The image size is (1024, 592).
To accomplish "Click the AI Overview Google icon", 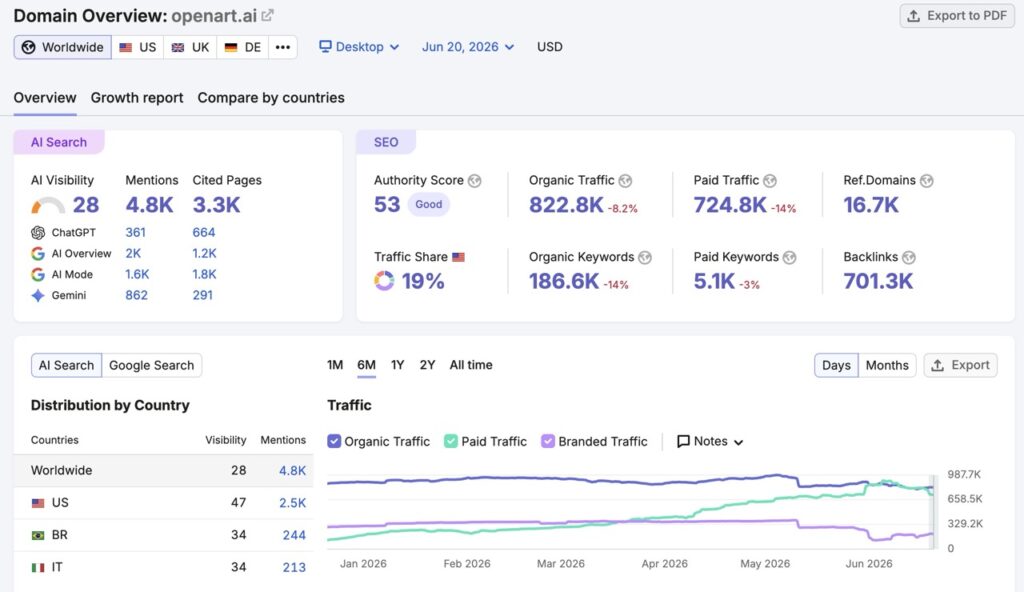I will click(38, 254).
